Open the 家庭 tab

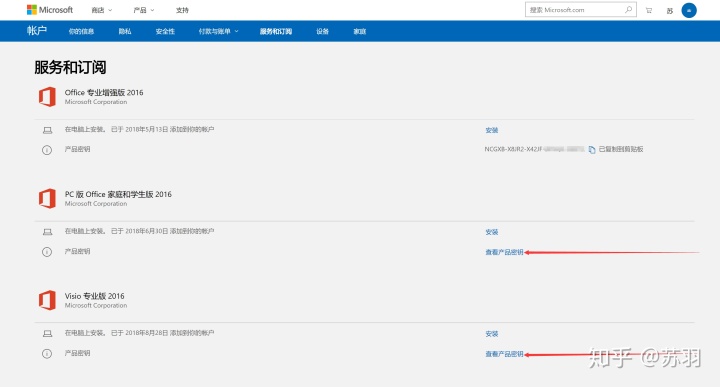pyautogui.click(x=360, y=31)
